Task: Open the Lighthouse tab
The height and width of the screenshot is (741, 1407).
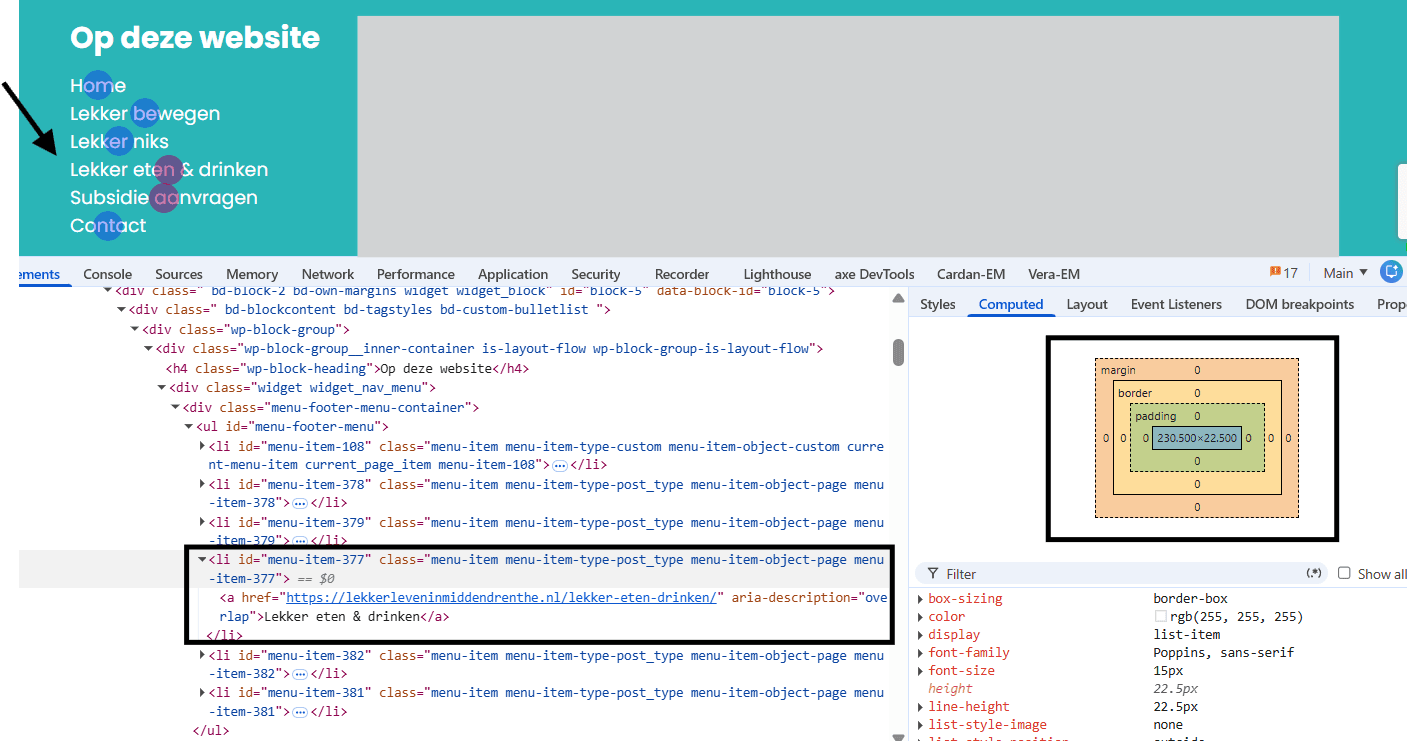Action: (x=777, y=274)
